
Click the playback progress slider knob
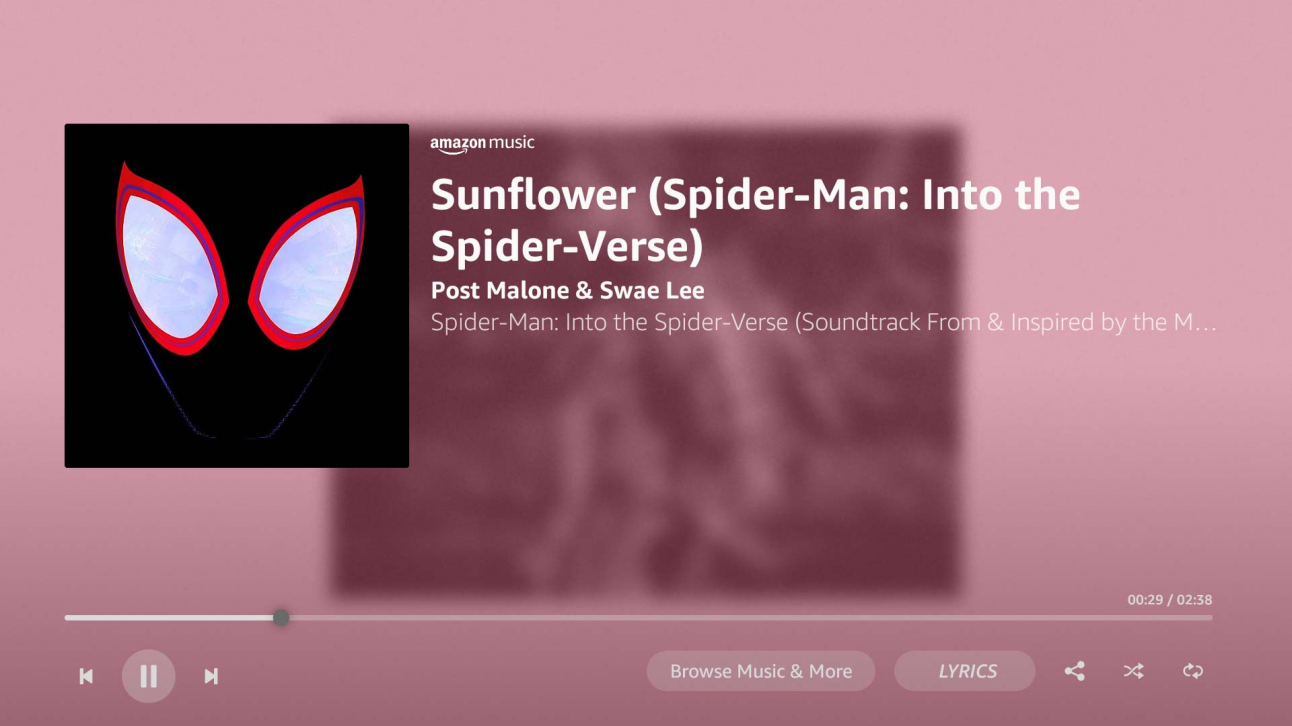(x=281, y=618)
